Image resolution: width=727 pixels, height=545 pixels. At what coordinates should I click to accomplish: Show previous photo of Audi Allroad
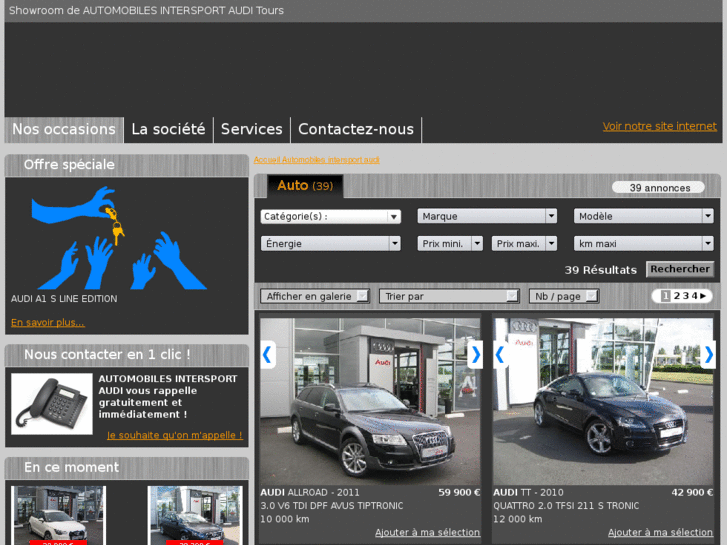pos(268,355)
